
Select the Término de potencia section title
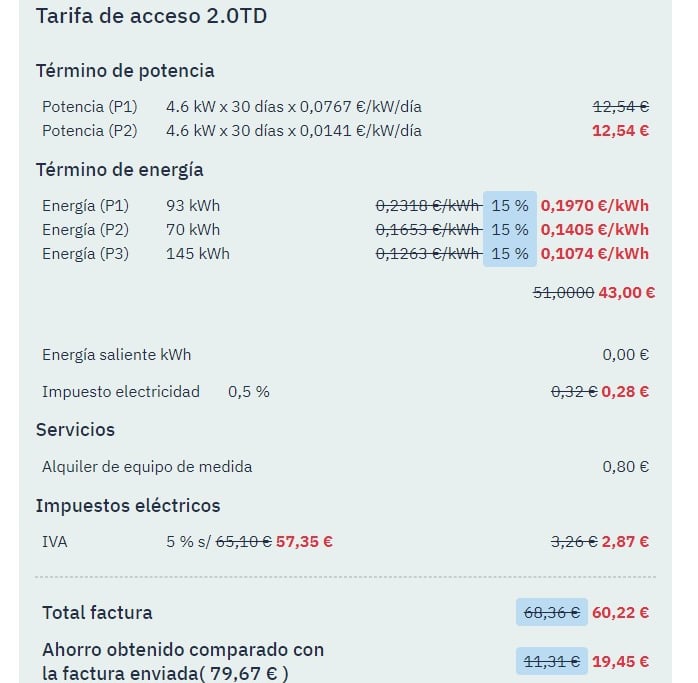tap(125, 70)
